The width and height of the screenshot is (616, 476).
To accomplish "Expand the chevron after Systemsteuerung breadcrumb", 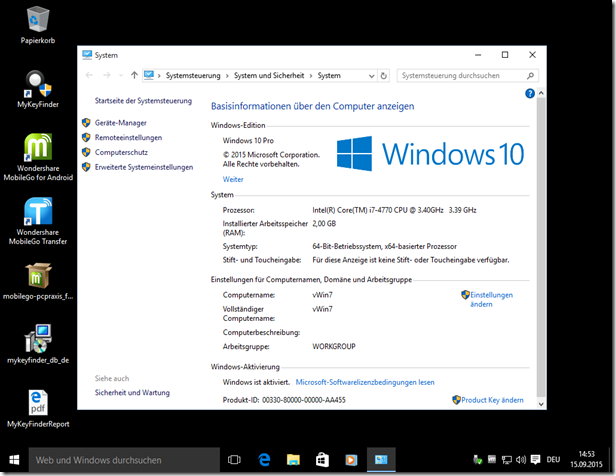I will [x=227, y=76].
